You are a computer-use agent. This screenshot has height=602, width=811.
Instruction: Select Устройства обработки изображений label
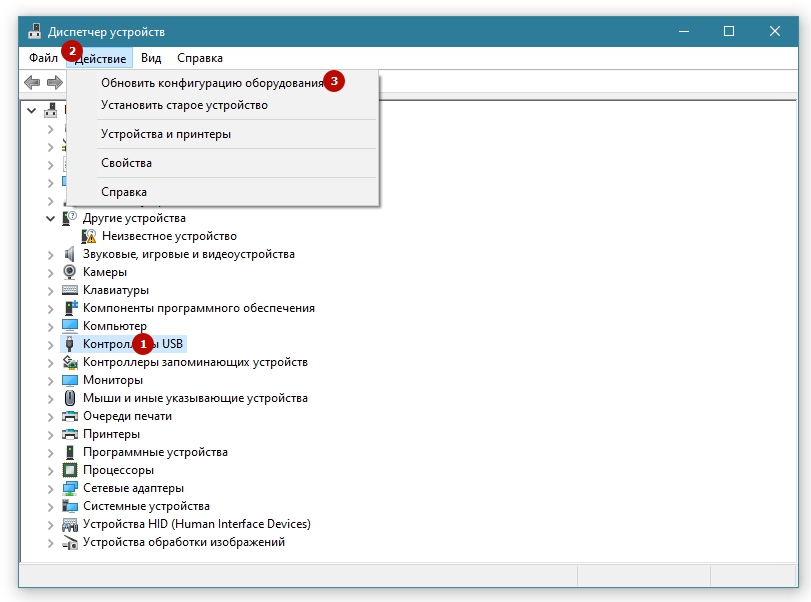click(184, 542)
